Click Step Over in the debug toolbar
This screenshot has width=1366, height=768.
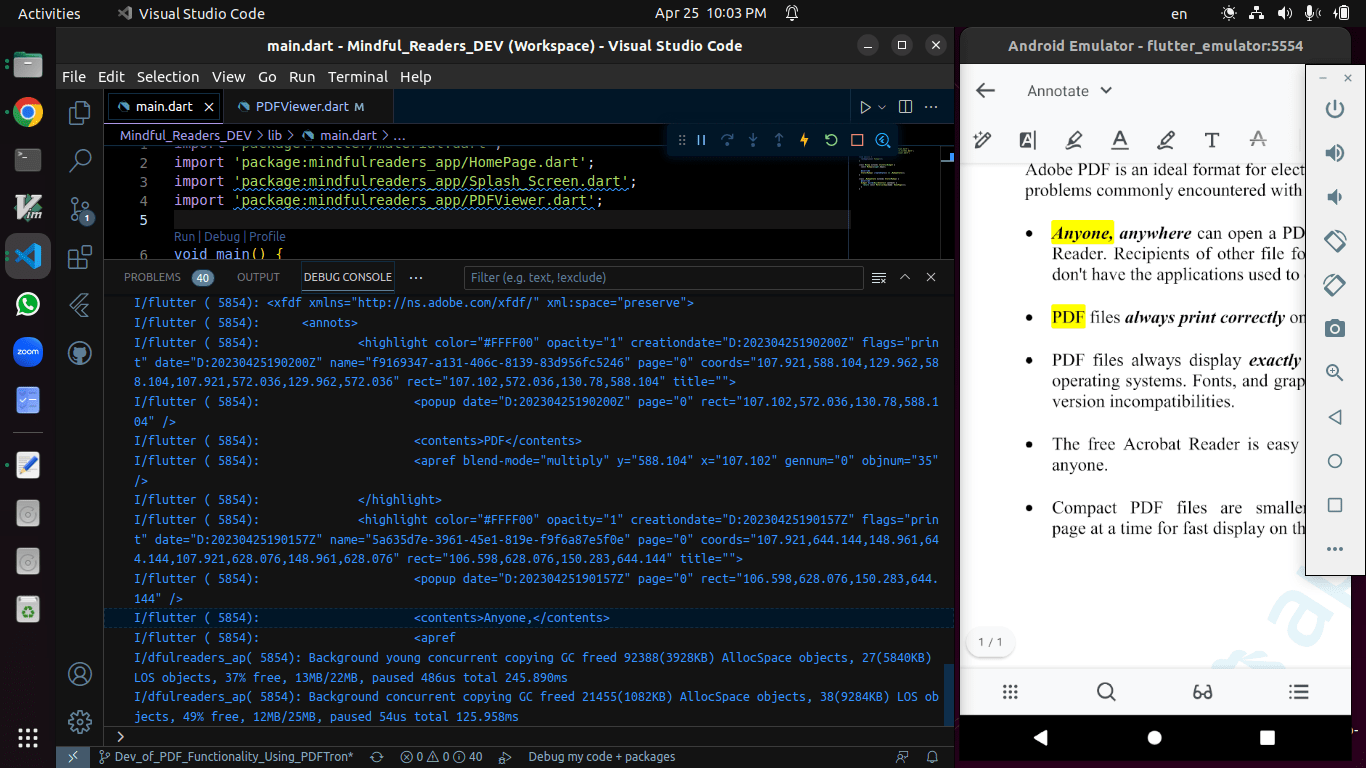[x=728, y=141]
